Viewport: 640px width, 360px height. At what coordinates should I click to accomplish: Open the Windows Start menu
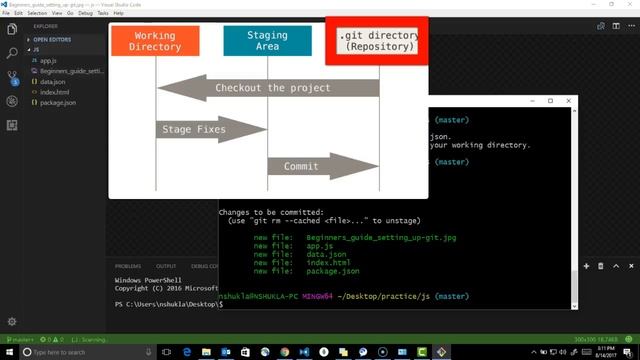pyautogui.click(x=9, y=352)
